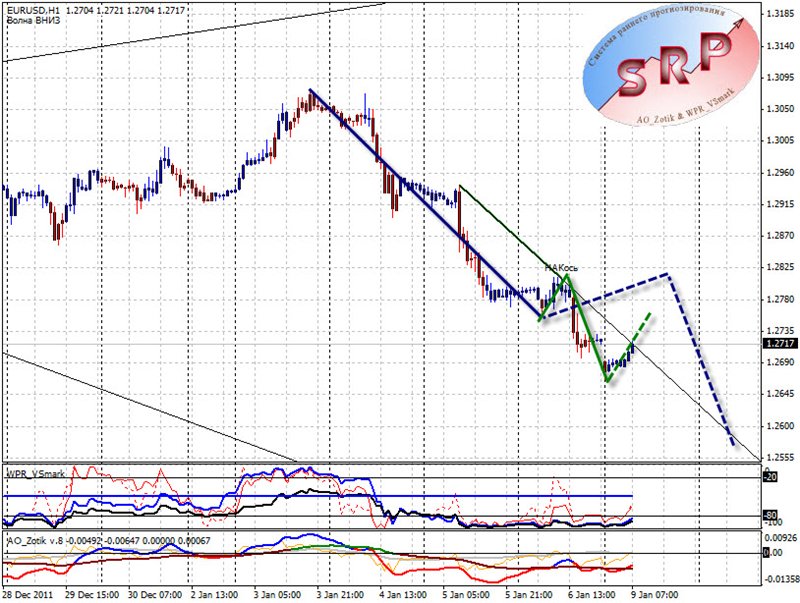Click the 6 Jan 13:00 time label
Screen dimensions: 800x603
[x=591, y=595]
